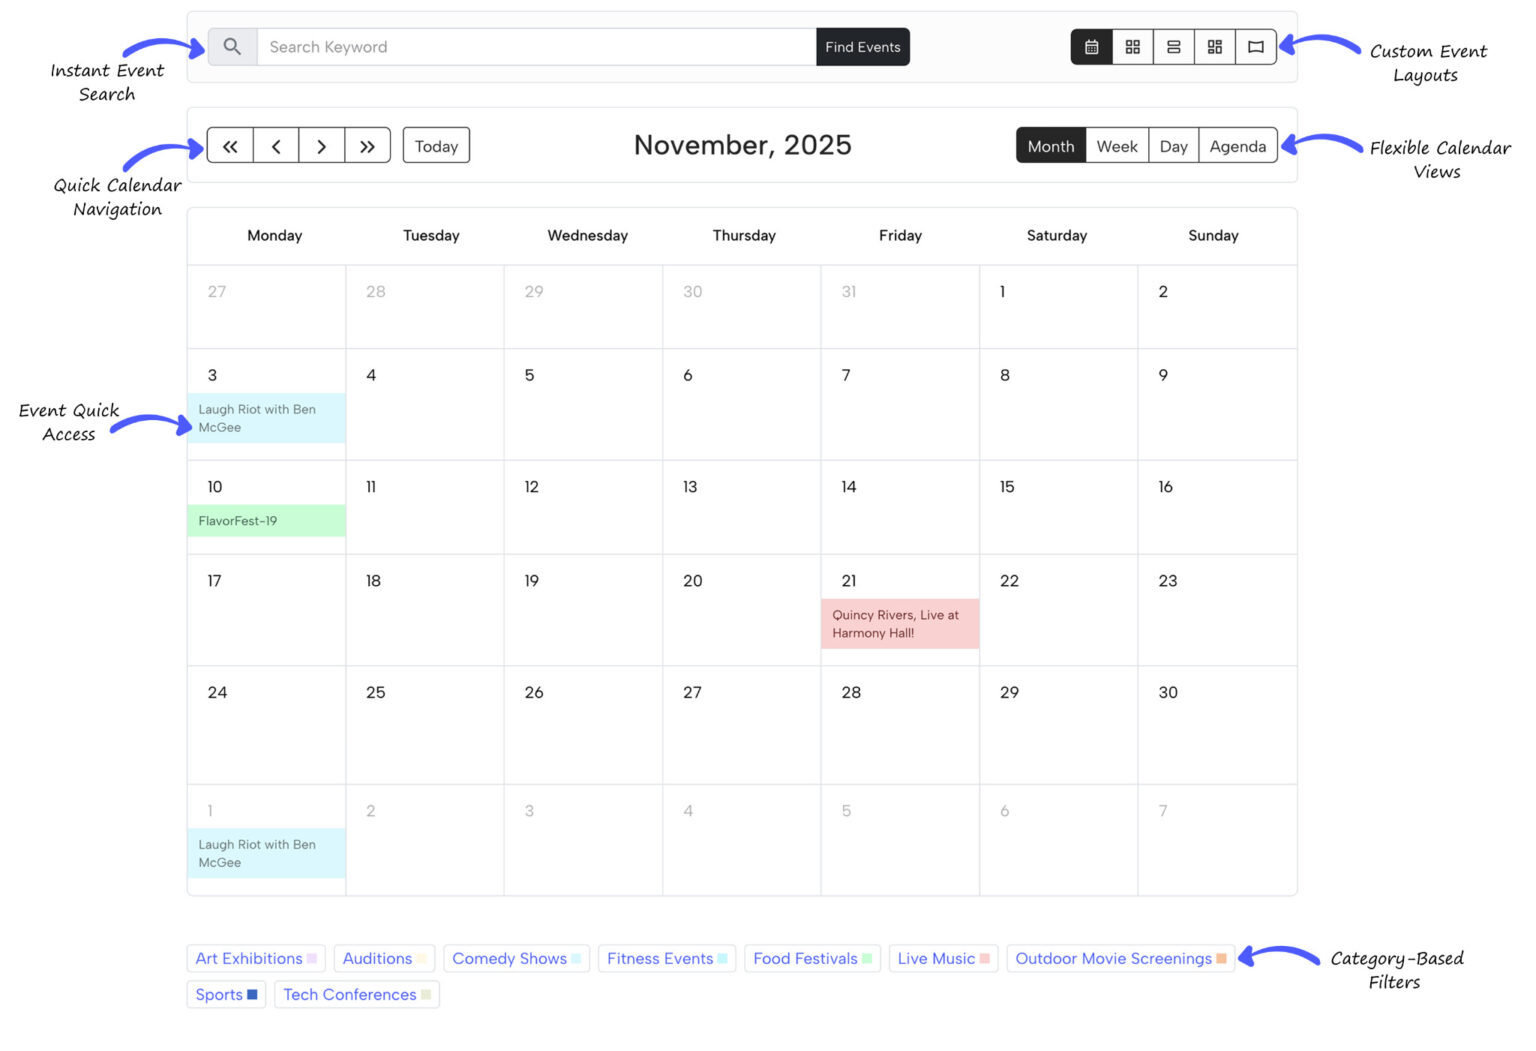Open the Agenda view tab

tap(1238, 146)
